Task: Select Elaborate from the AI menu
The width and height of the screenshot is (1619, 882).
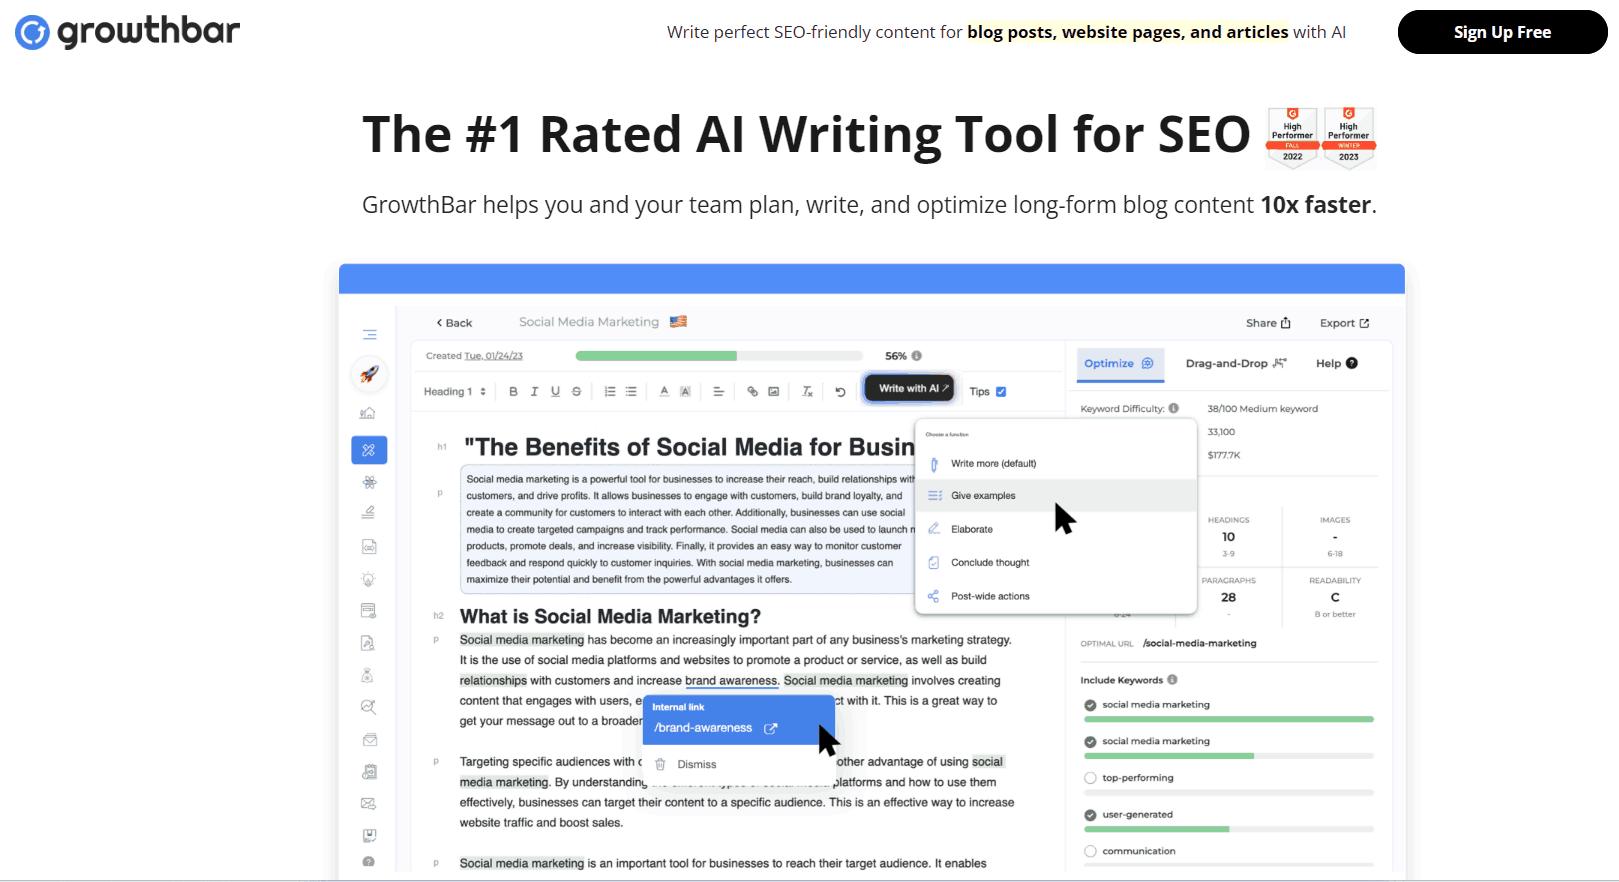Action: [1056, 529]
